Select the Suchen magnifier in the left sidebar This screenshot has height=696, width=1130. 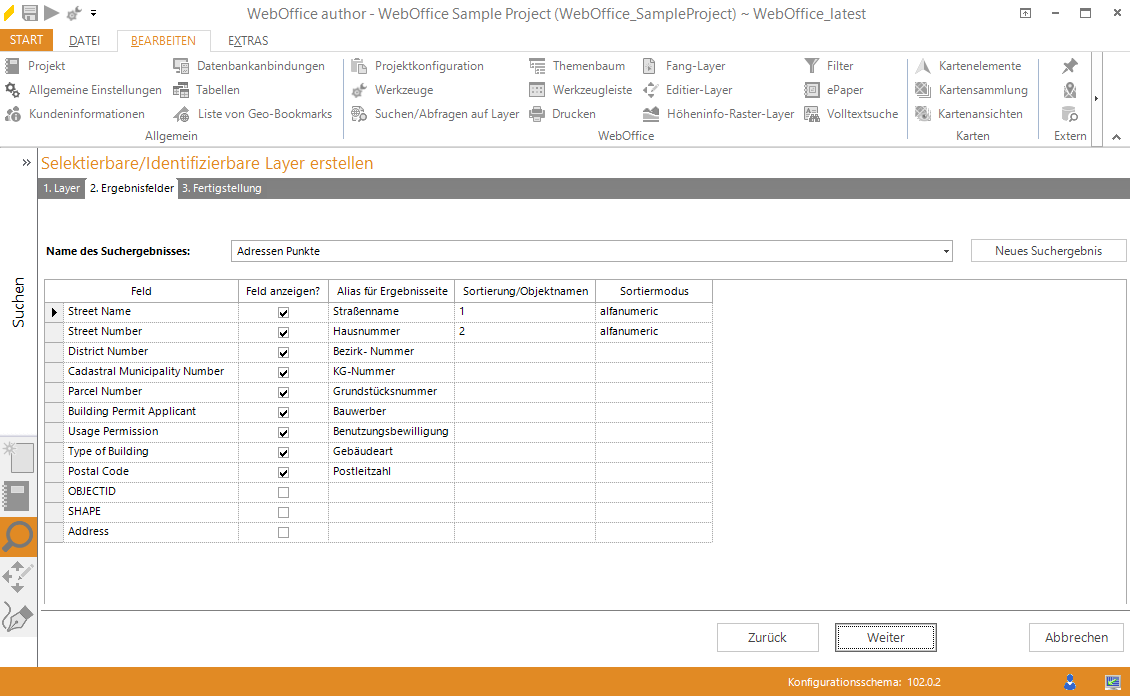click(18, 537)
